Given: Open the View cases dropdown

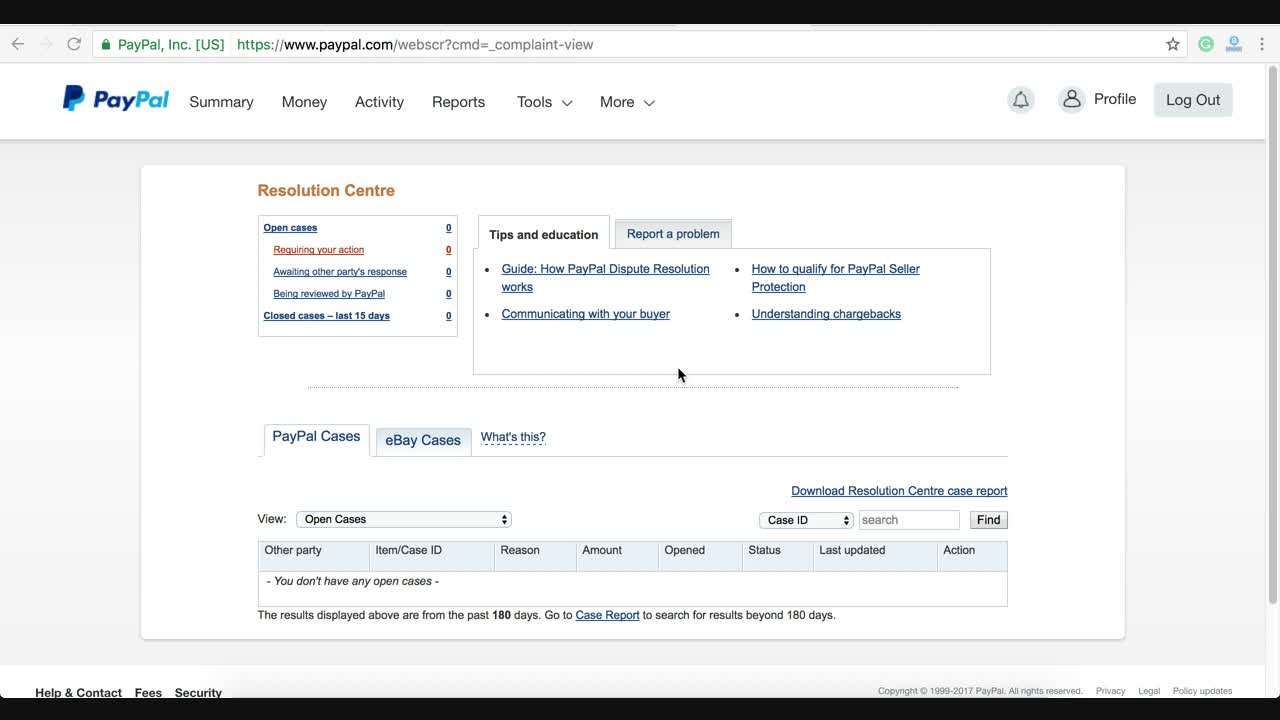Looking at the screenshot, I should click(x=404, y=519).
